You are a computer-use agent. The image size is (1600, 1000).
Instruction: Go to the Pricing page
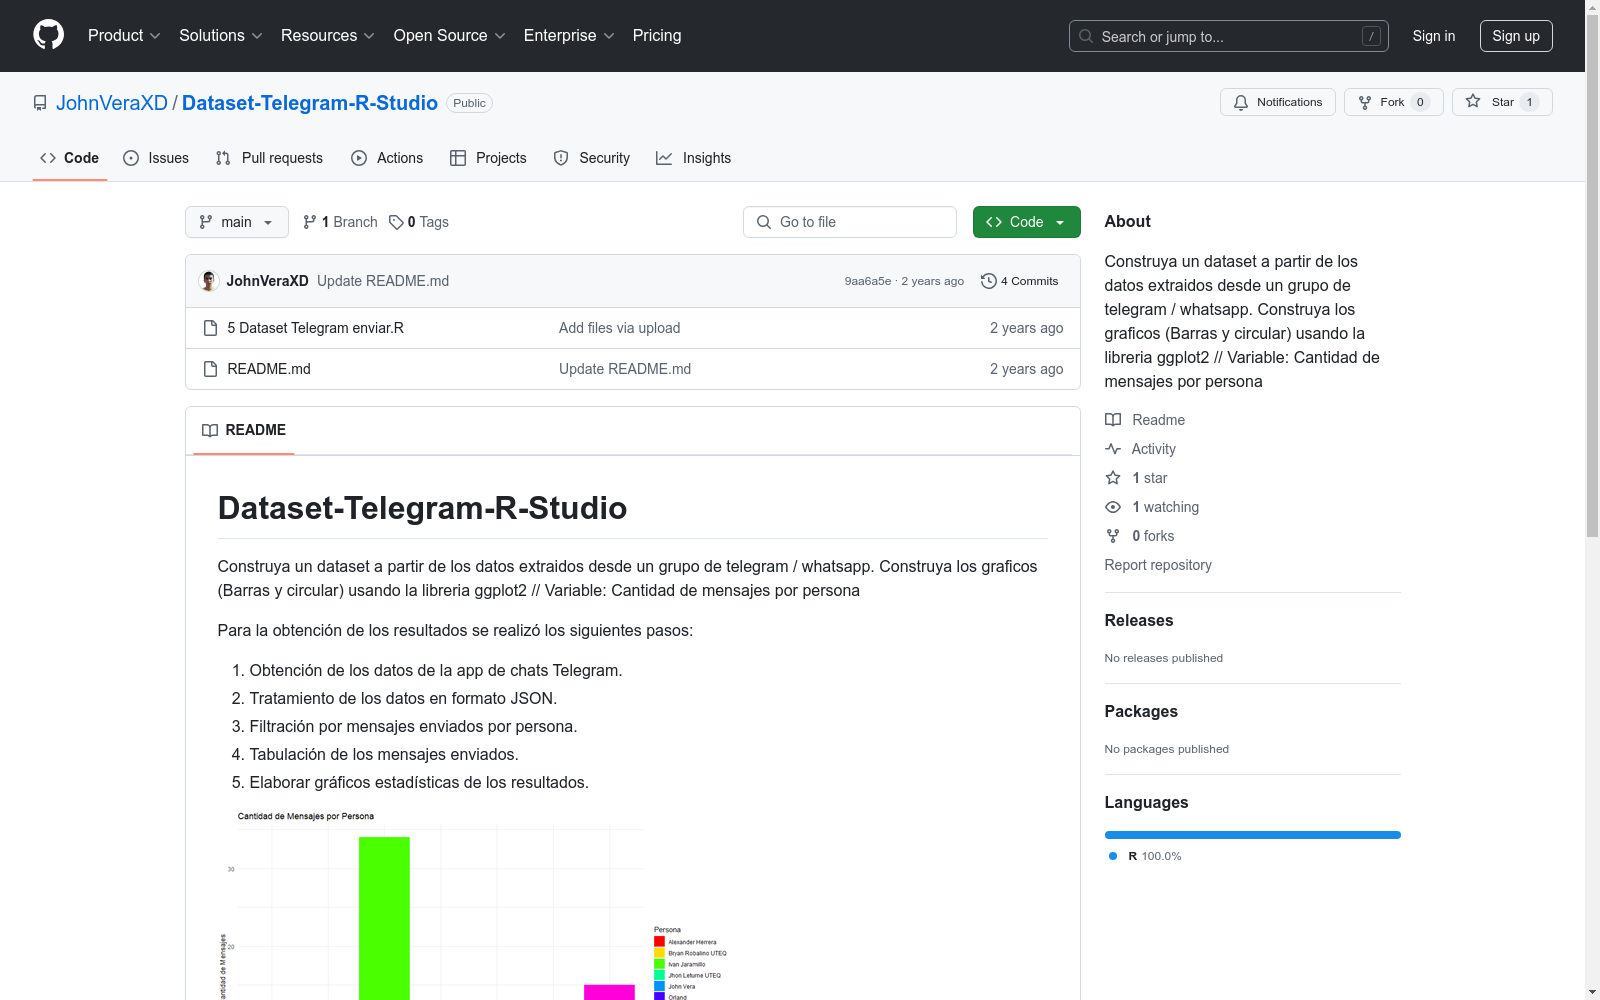[x=657, y=36]
